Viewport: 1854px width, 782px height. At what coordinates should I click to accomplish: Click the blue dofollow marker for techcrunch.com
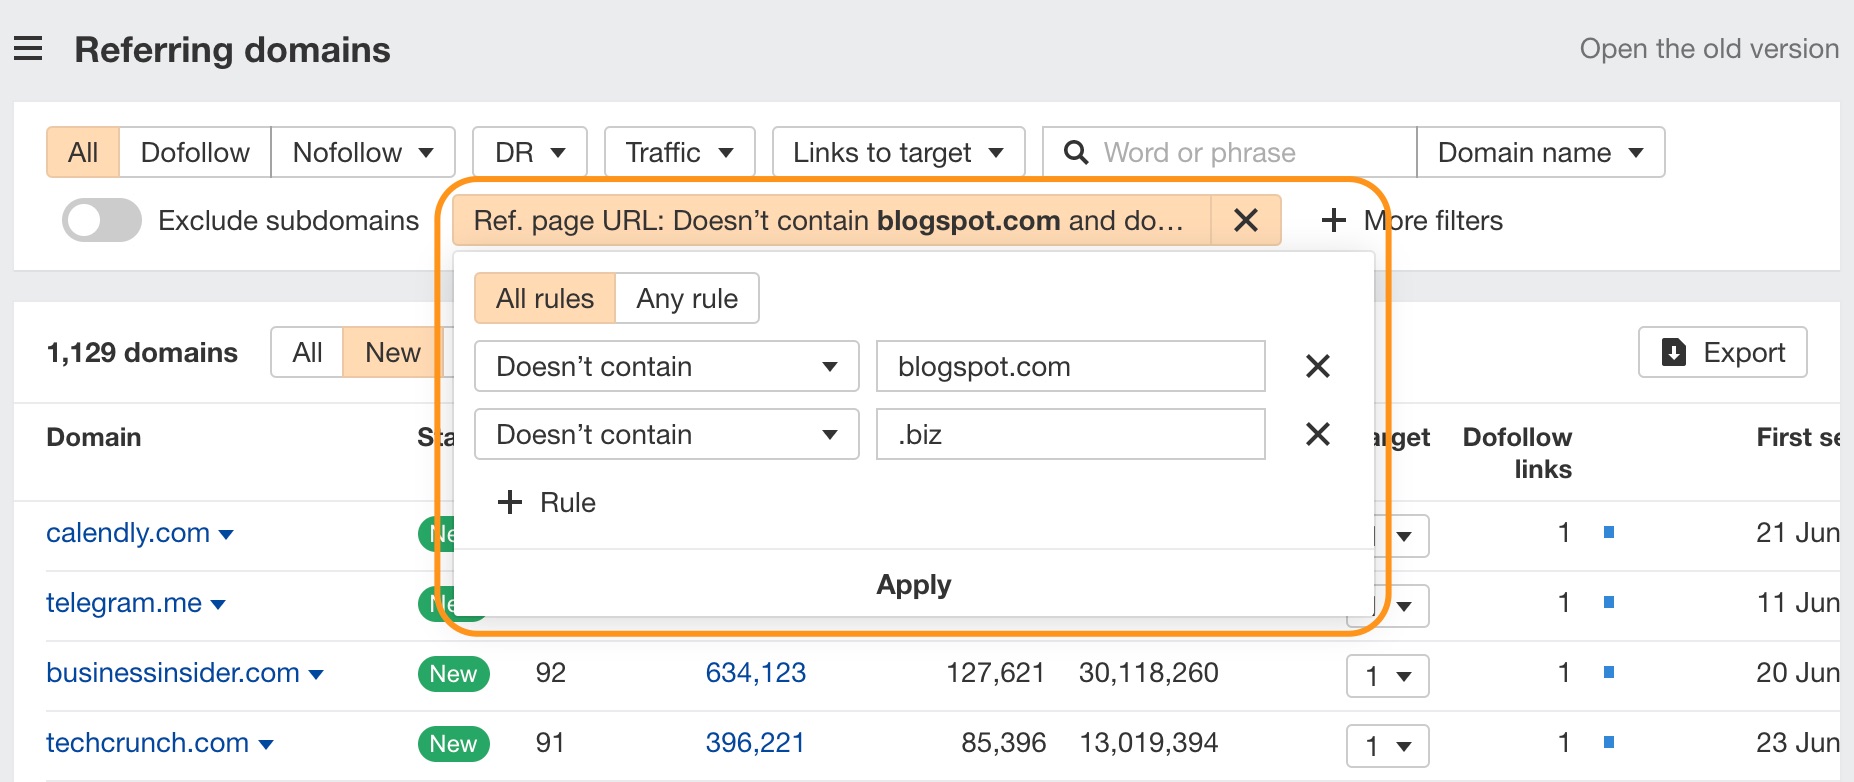coord(1609,742)
